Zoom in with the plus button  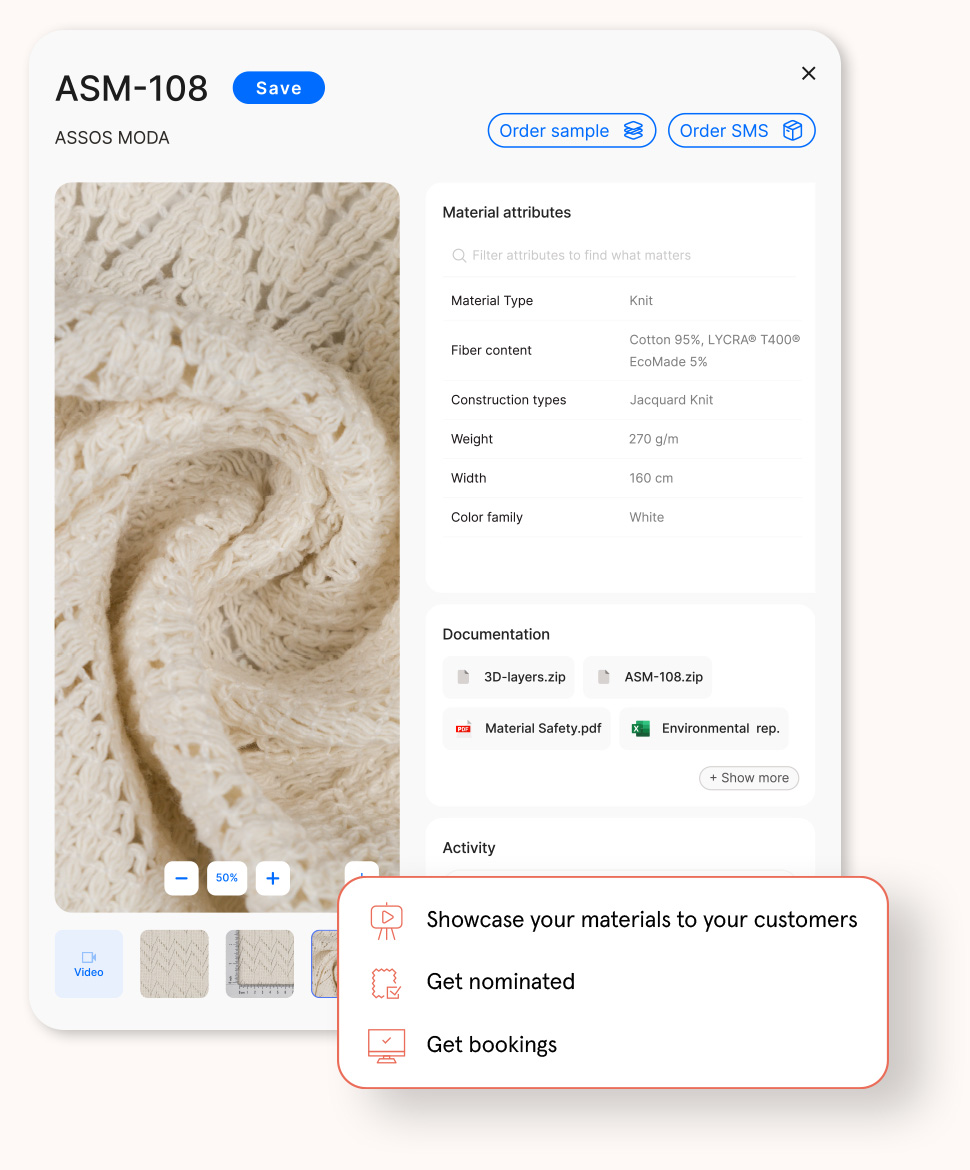tap(273, 878)
